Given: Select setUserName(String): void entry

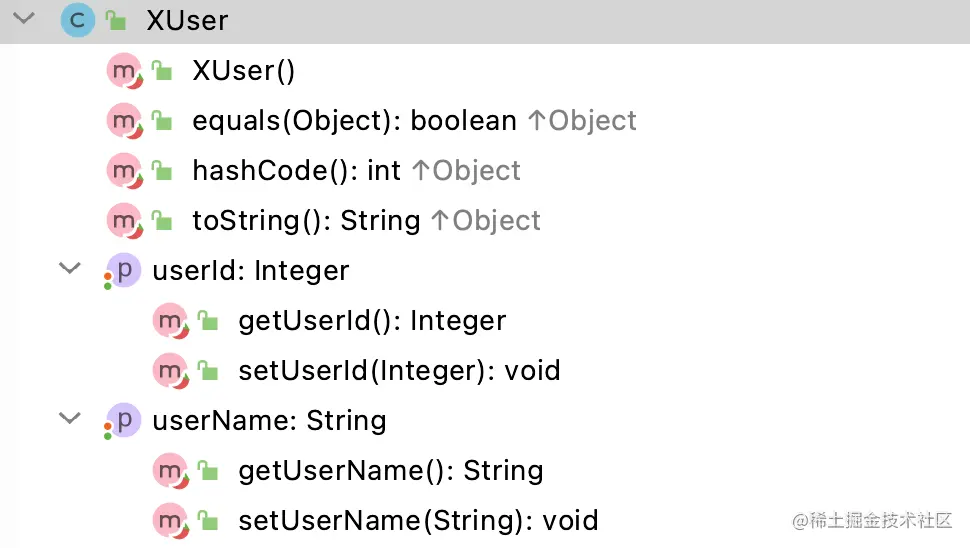Looking at the screenshot, I should pos(418,521).
